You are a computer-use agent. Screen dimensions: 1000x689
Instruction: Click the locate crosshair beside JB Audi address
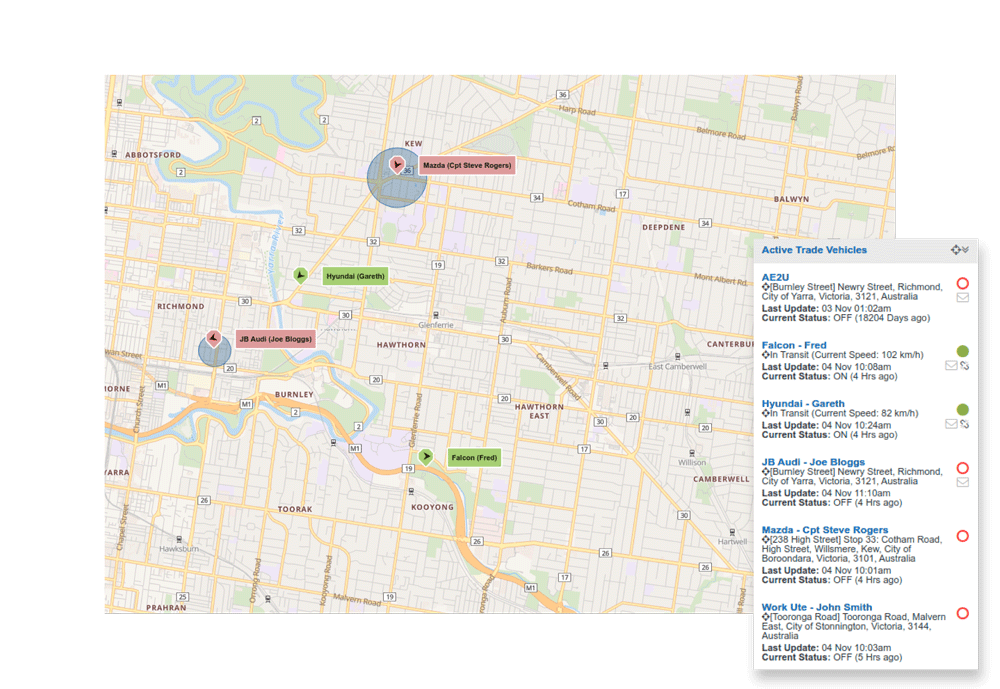(x=765, y=471)
